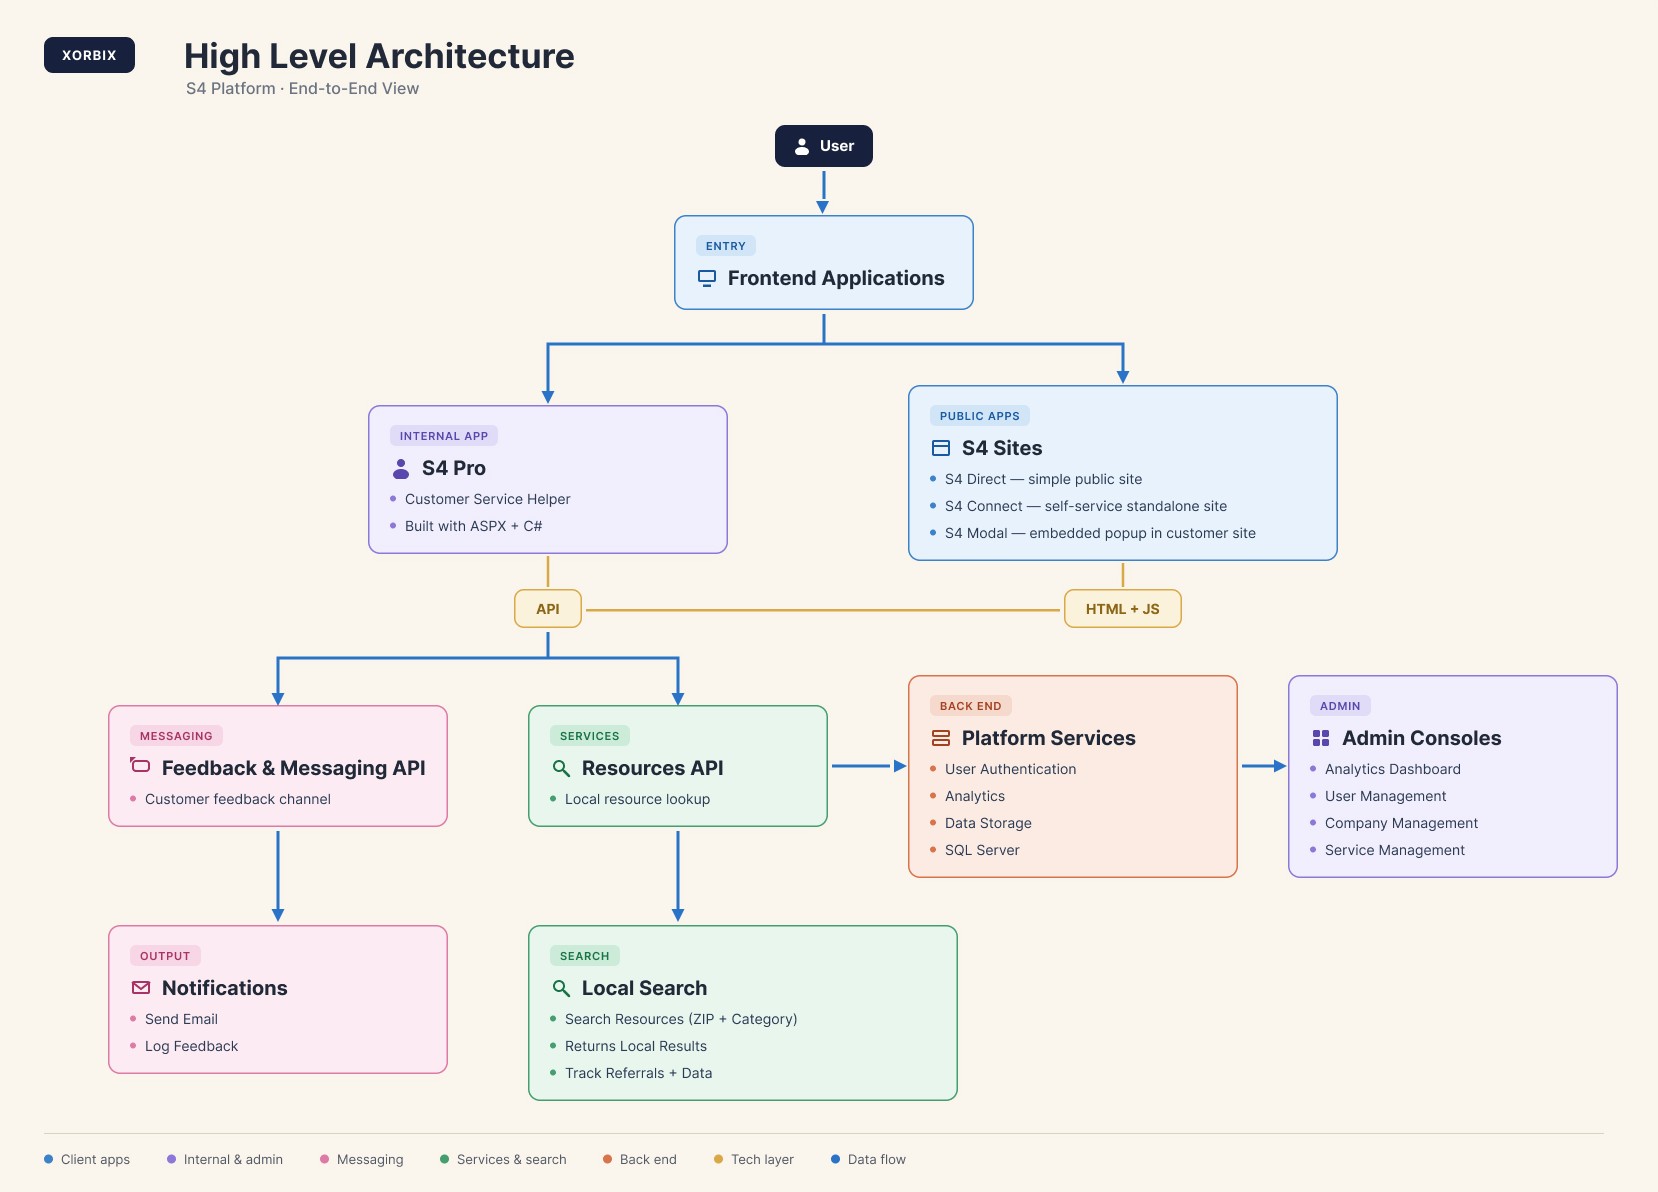Image resolution: width=1658 pixels, height=1192 pixels.
Task: Click the SERVICES tag
Action: 590,736
